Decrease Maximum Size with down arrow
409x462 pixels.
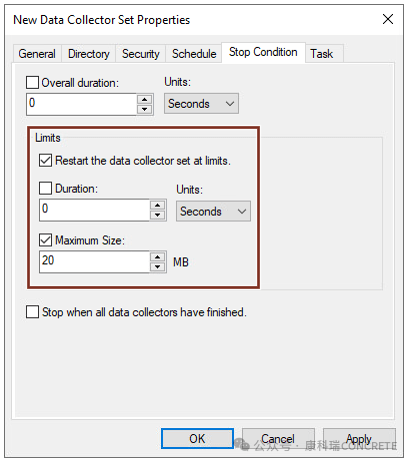pos(157,267)
